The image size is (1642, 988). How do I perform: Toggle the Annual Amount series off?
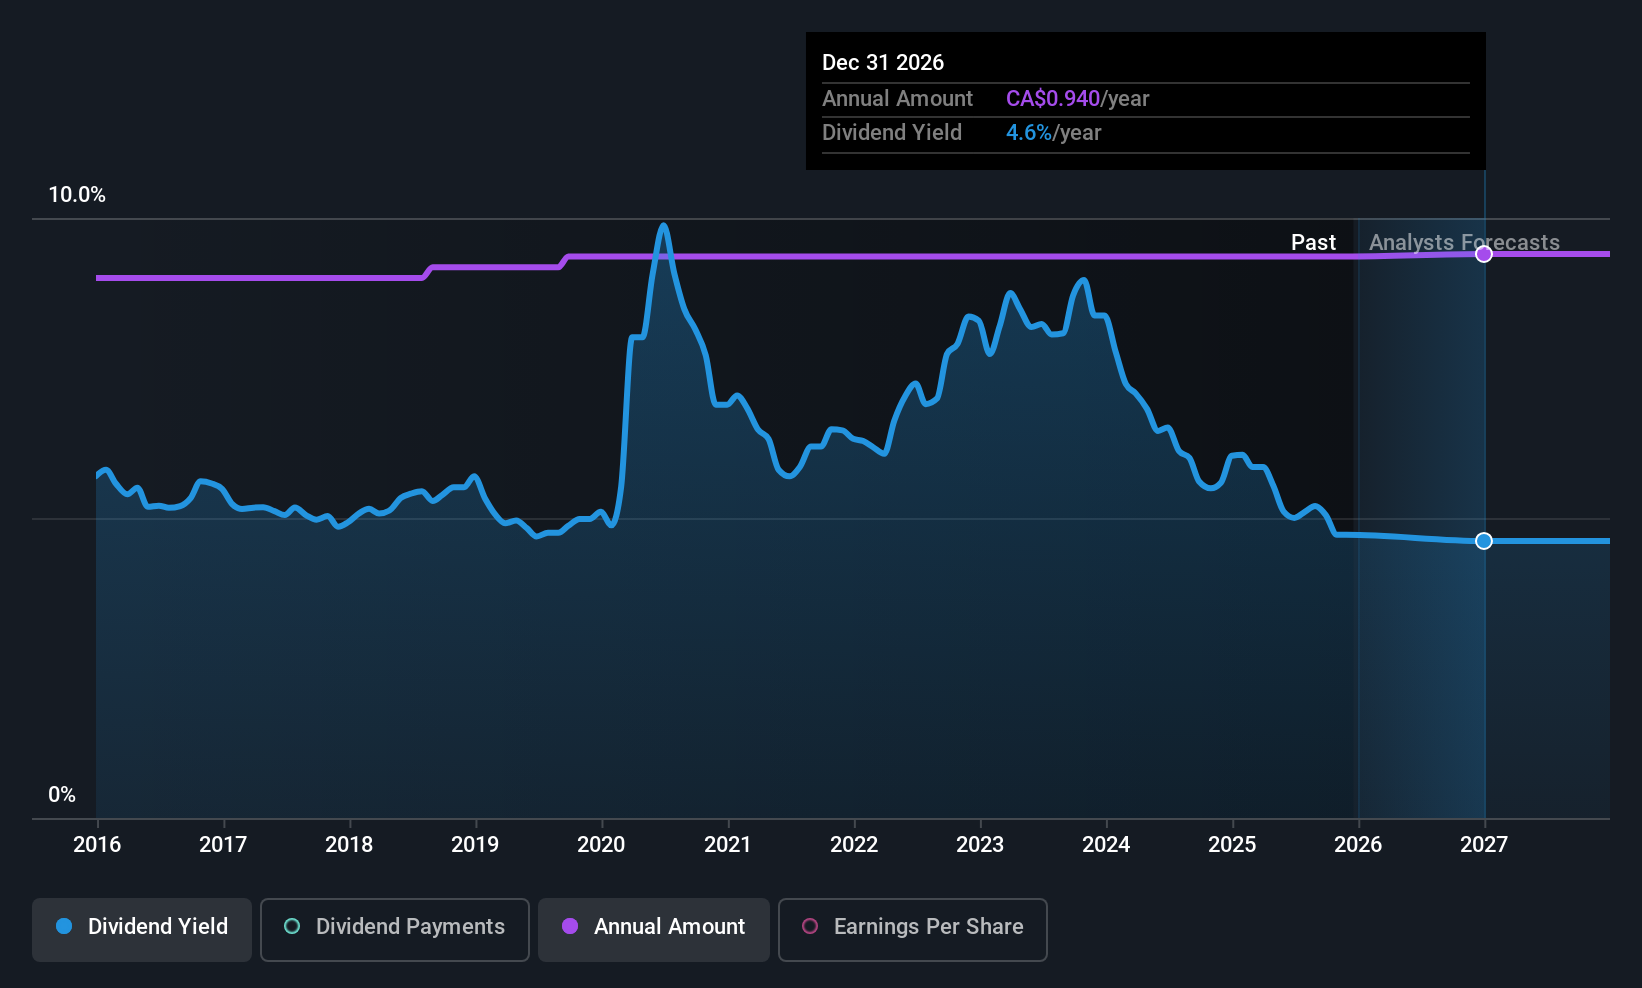(653, 929)
